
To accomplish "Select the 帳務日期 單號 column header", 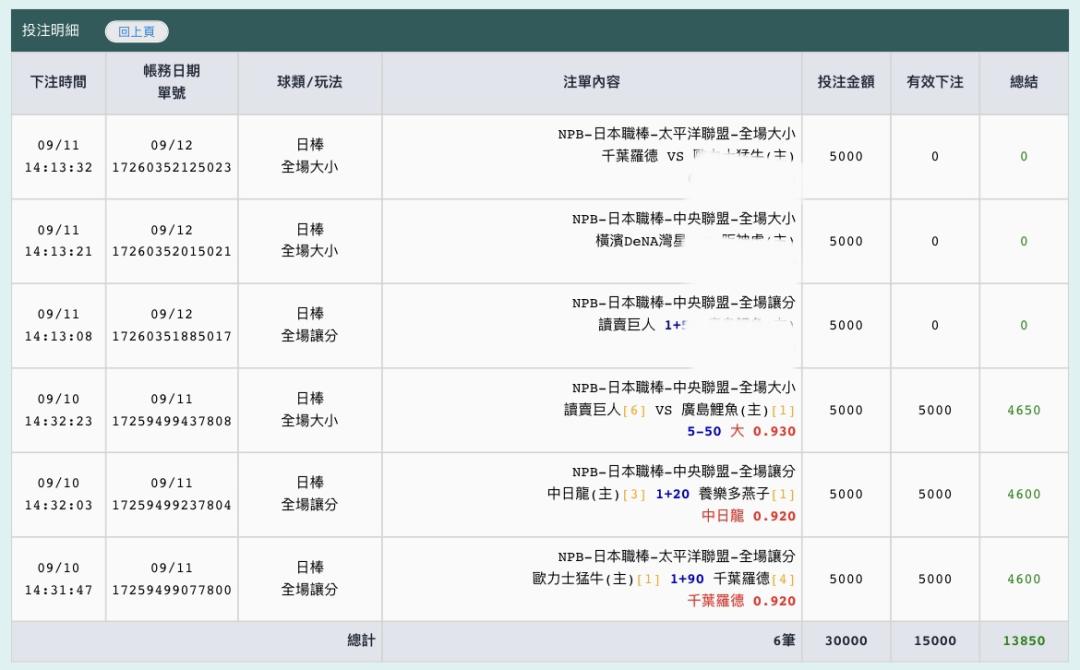I will click(x=172, y=82).
